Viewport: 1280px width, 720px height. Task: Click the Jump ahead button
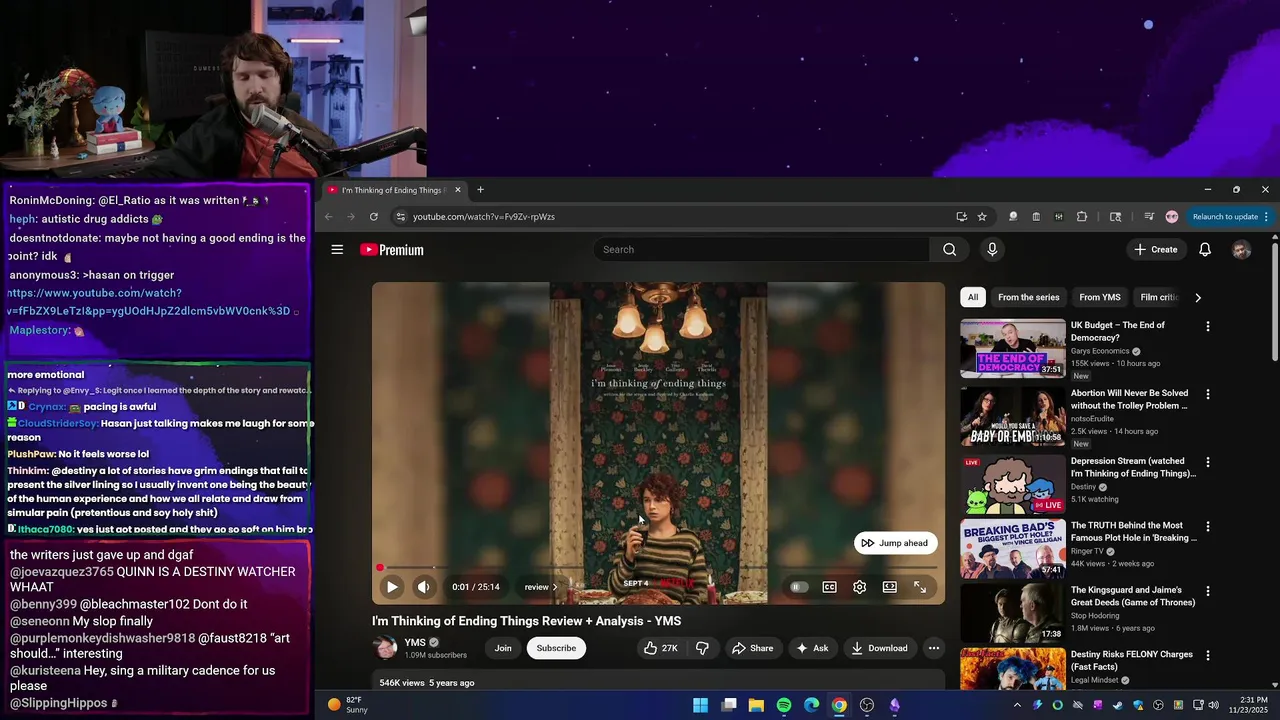(895, 543)
